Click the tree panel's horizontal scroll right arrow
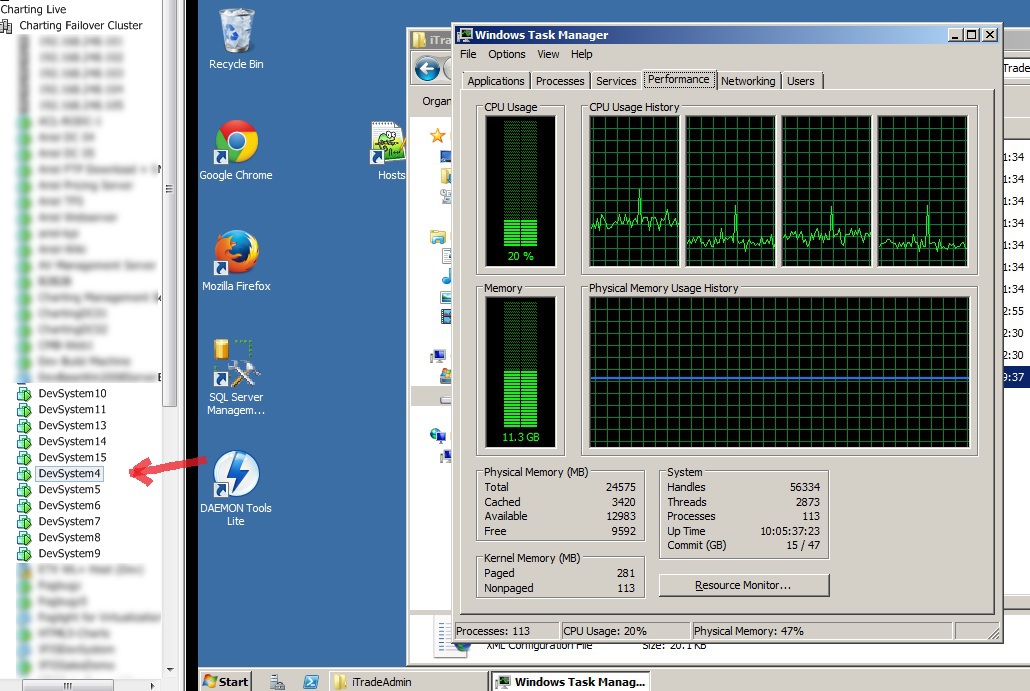The image size is (1030, 691). click(x=152, y=685)
